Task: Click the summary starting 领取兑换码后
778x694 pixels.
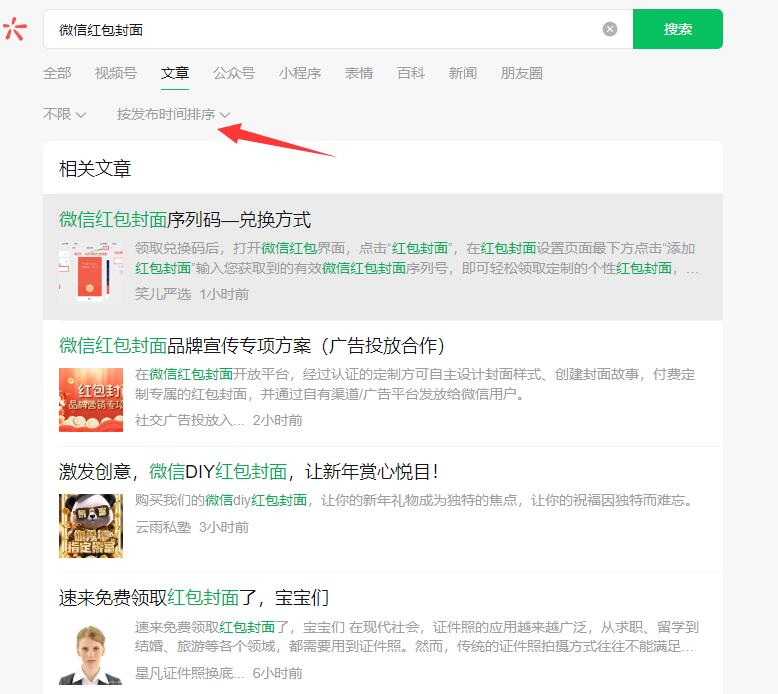Action: coord(417,258)
